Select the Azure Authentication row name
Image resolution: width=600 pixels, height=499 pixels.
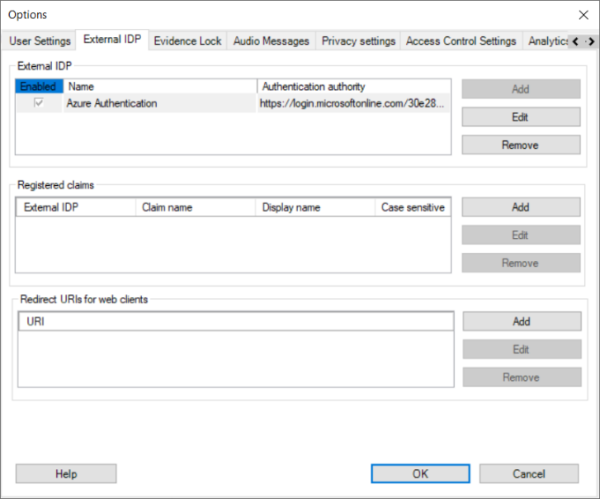(111, 103)
